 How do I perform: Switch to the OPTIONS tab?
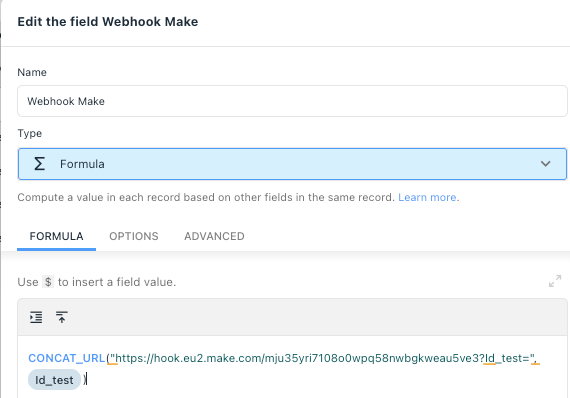pyautogui.click(x=134, y=236)
